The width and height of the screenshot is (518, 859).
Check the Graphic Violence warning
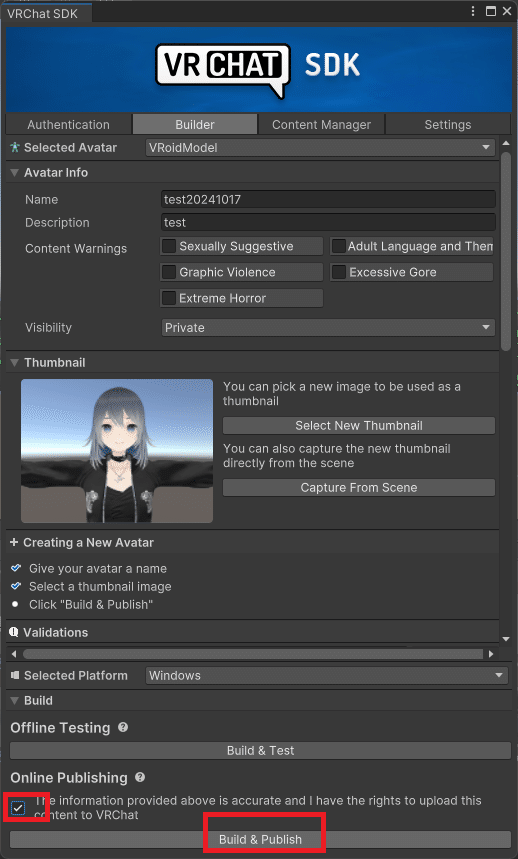[x=170, y=272]
